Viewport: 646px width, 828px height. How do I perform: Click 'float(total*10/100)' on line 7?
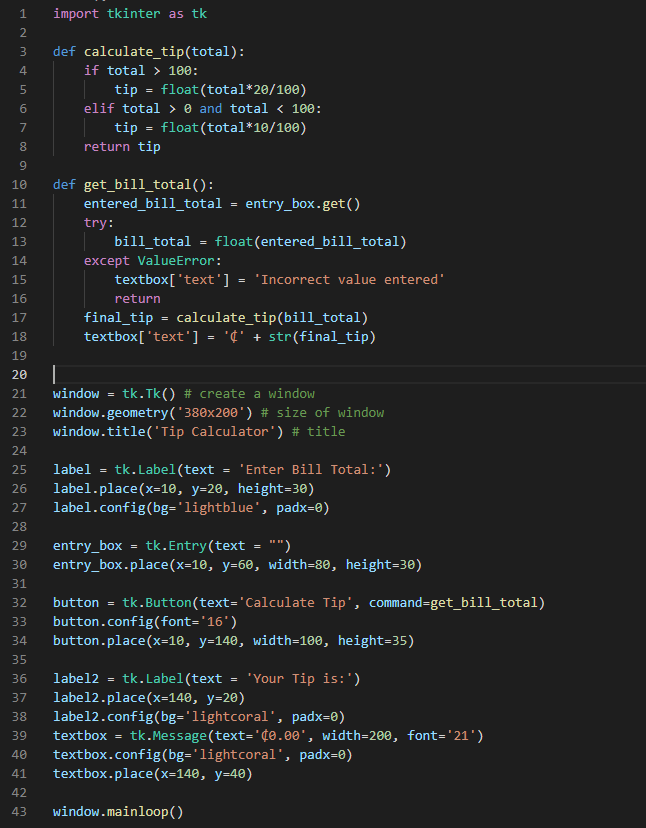click(233, 128)
